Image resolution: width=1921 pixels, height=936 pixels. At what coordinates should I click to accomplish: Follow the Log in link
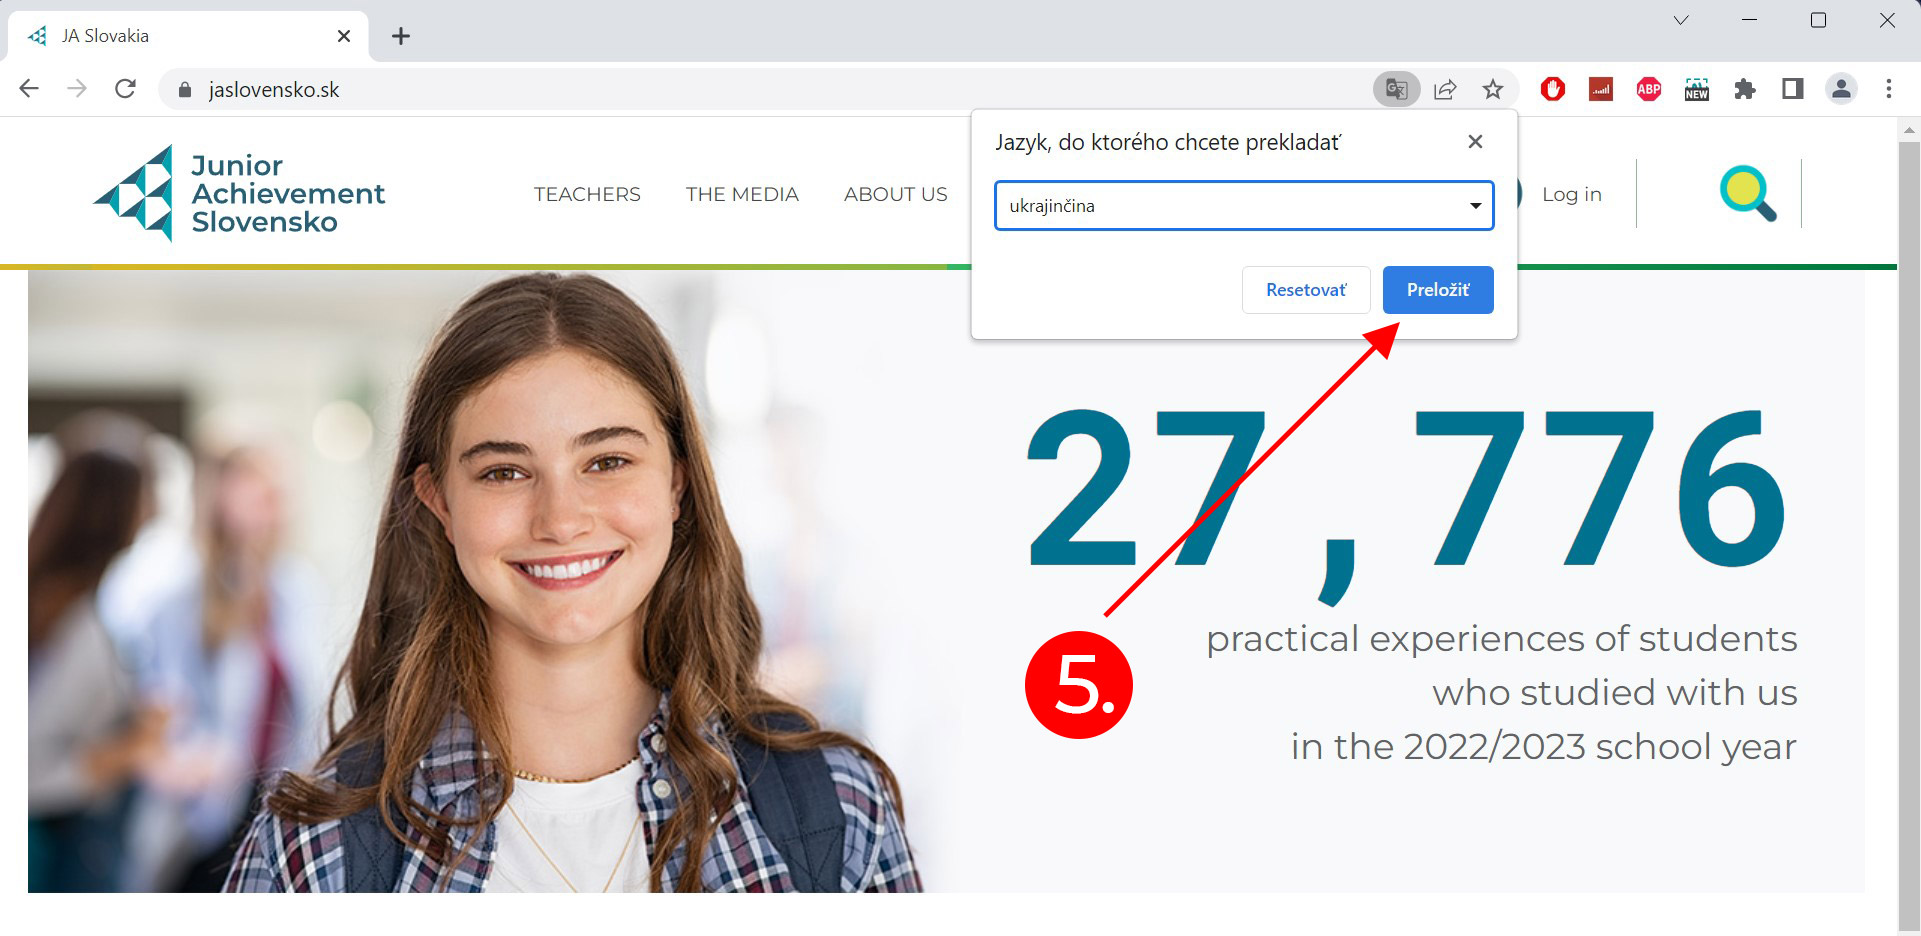point(1571,194)
